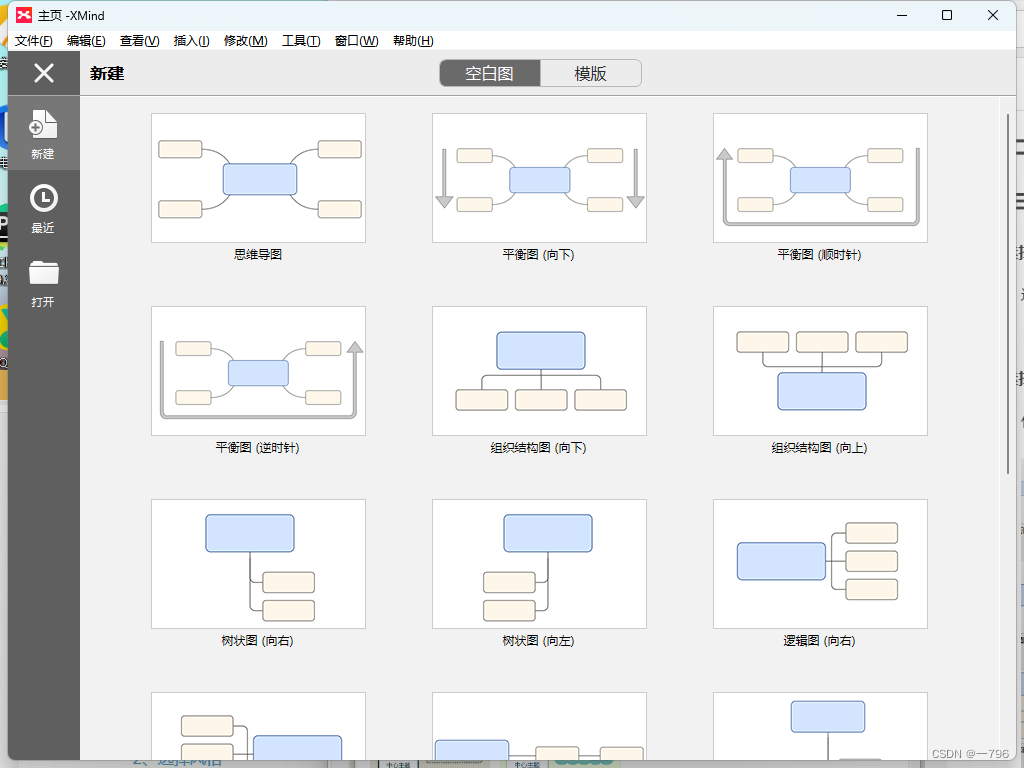Choose the 平衡图 (顺时针) template thumbnail
1024x768 pixels.
(820, 178)
